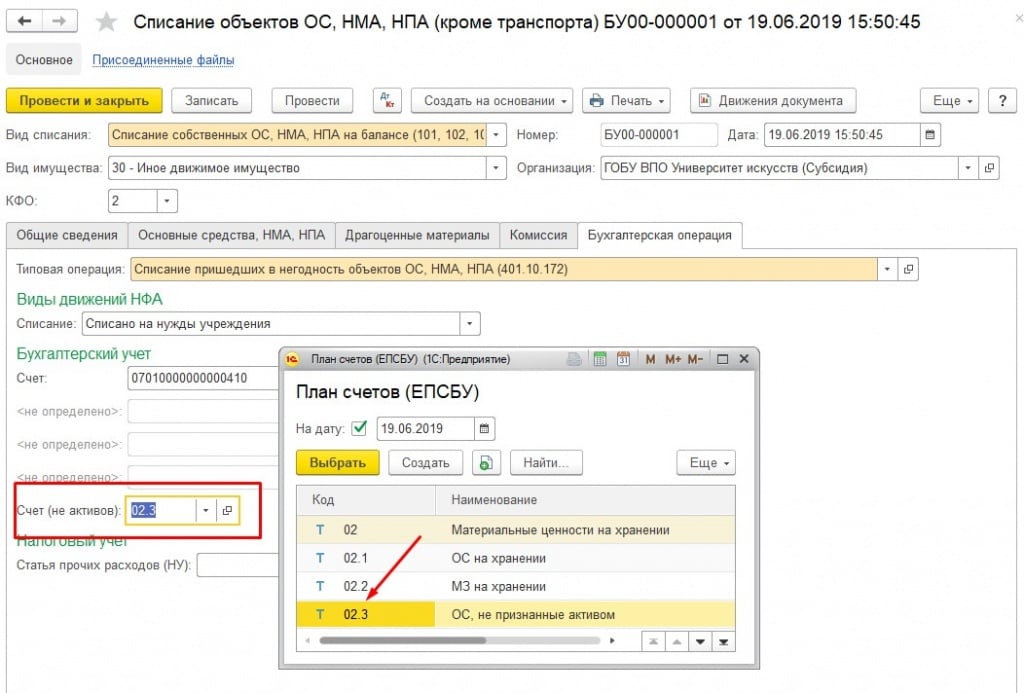Screen dimensions: 1024x693
Task: Click the green copy-create icon beside Создать
Action: (x=486, y=463)
